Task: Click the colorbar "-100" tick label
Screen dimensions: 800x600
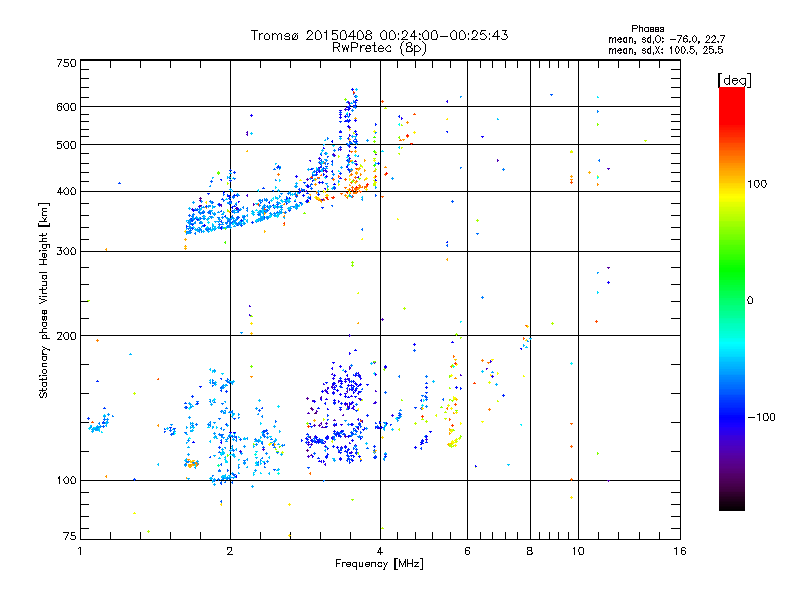Action: pyautogui.click(x=761, y=417)
